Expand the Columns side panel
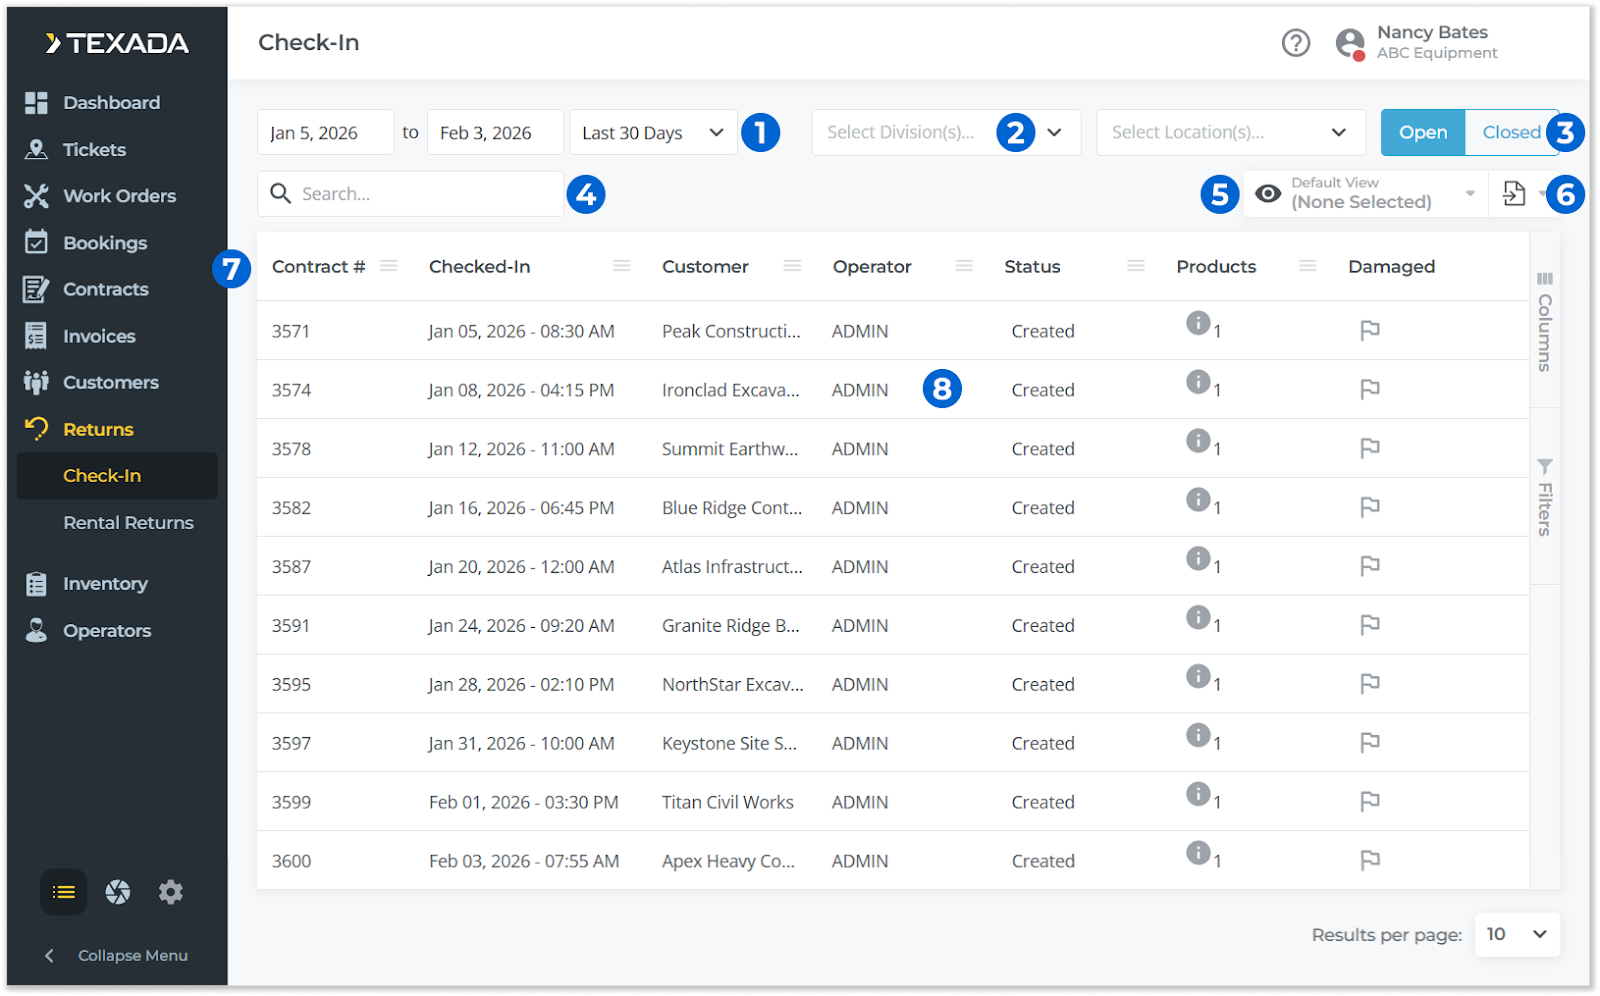 click(1545, 321)
